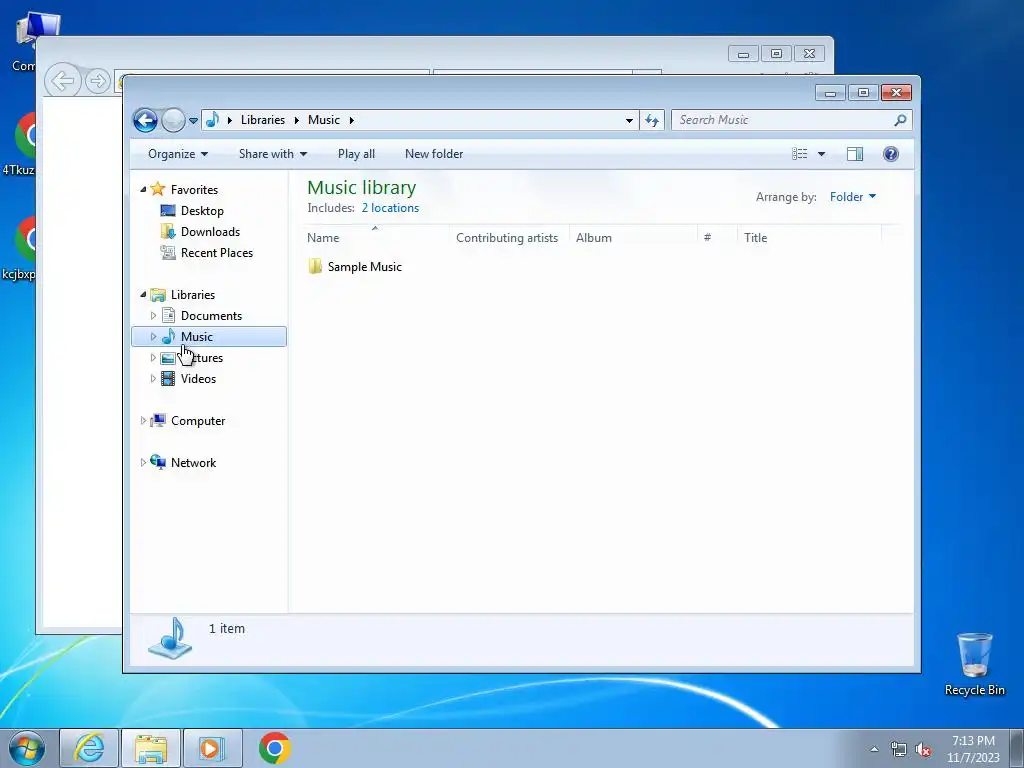Toggle the preview pane
Viewport: 1024px width, 768px height.
click(x=855, y=154)
